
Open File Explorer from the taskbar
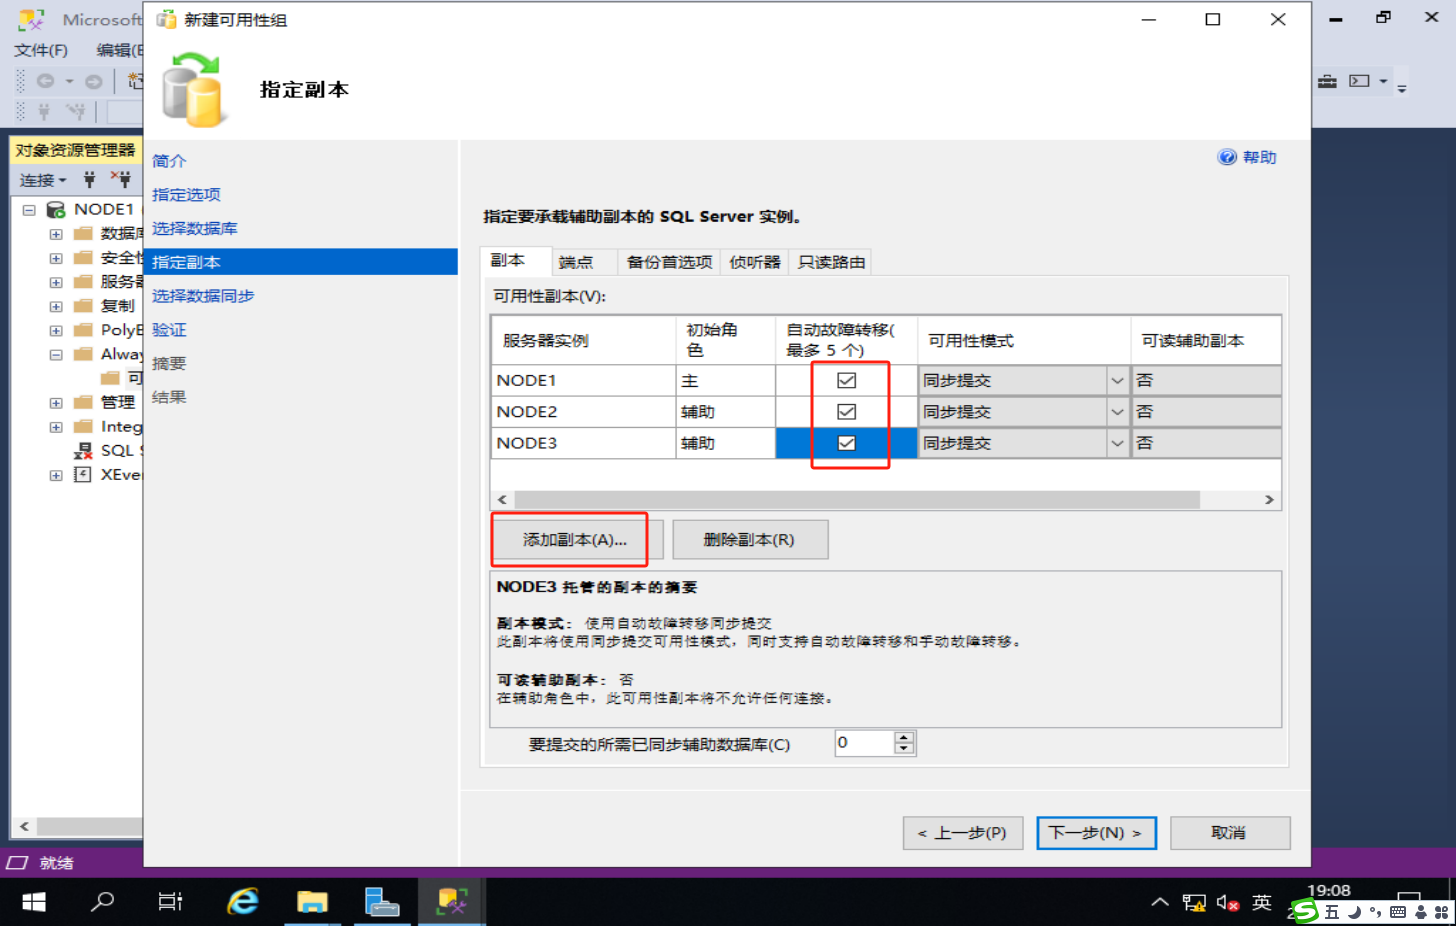(312, 902)
